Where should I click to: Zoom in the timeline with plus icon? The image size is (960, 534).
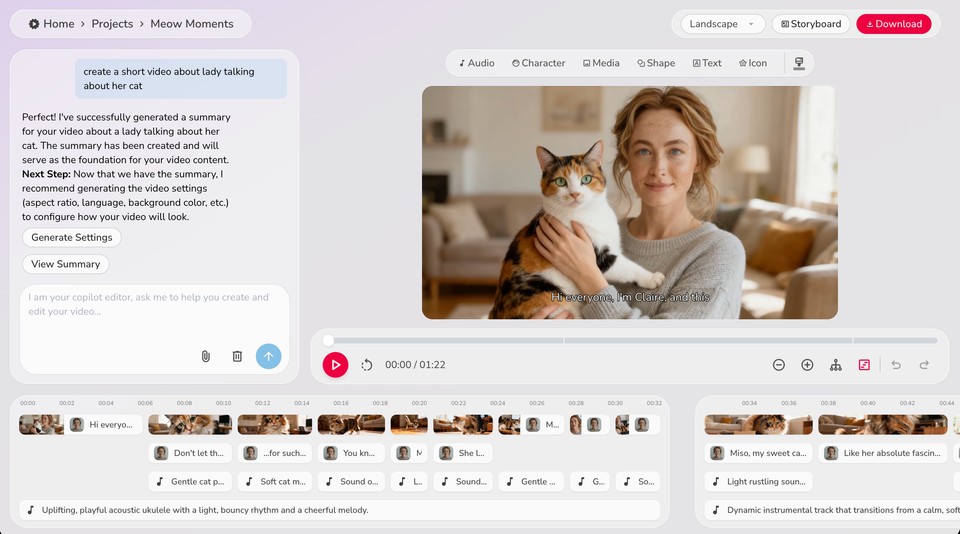point(807,365)
